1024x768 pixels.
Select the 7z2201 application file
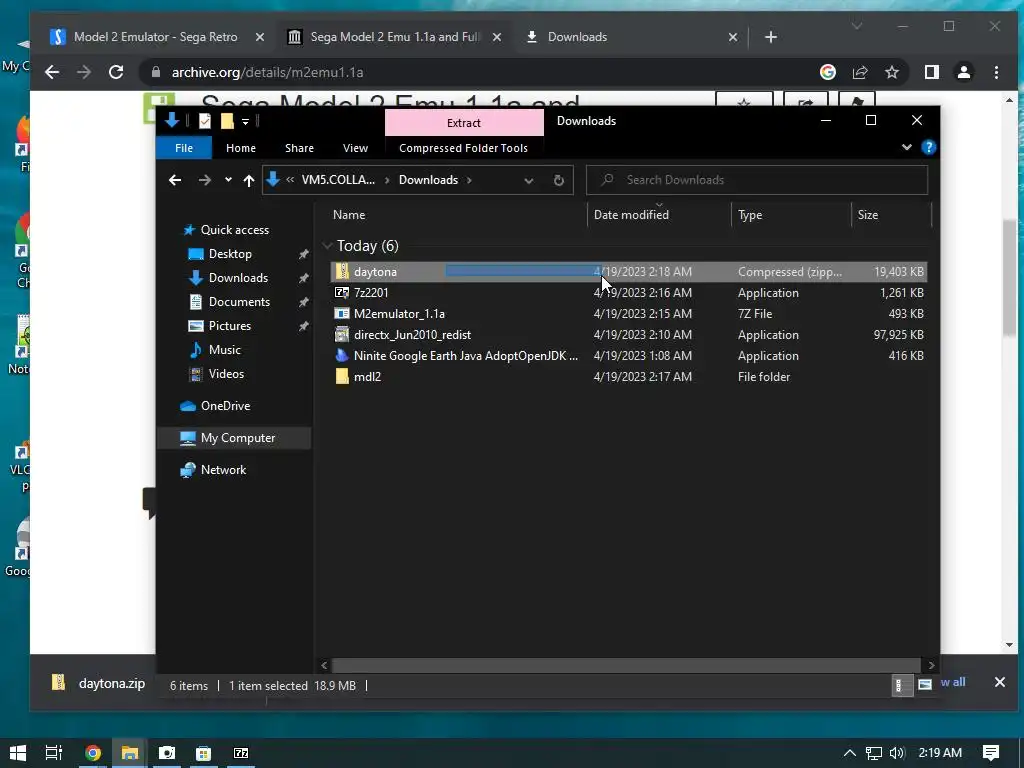628,293
